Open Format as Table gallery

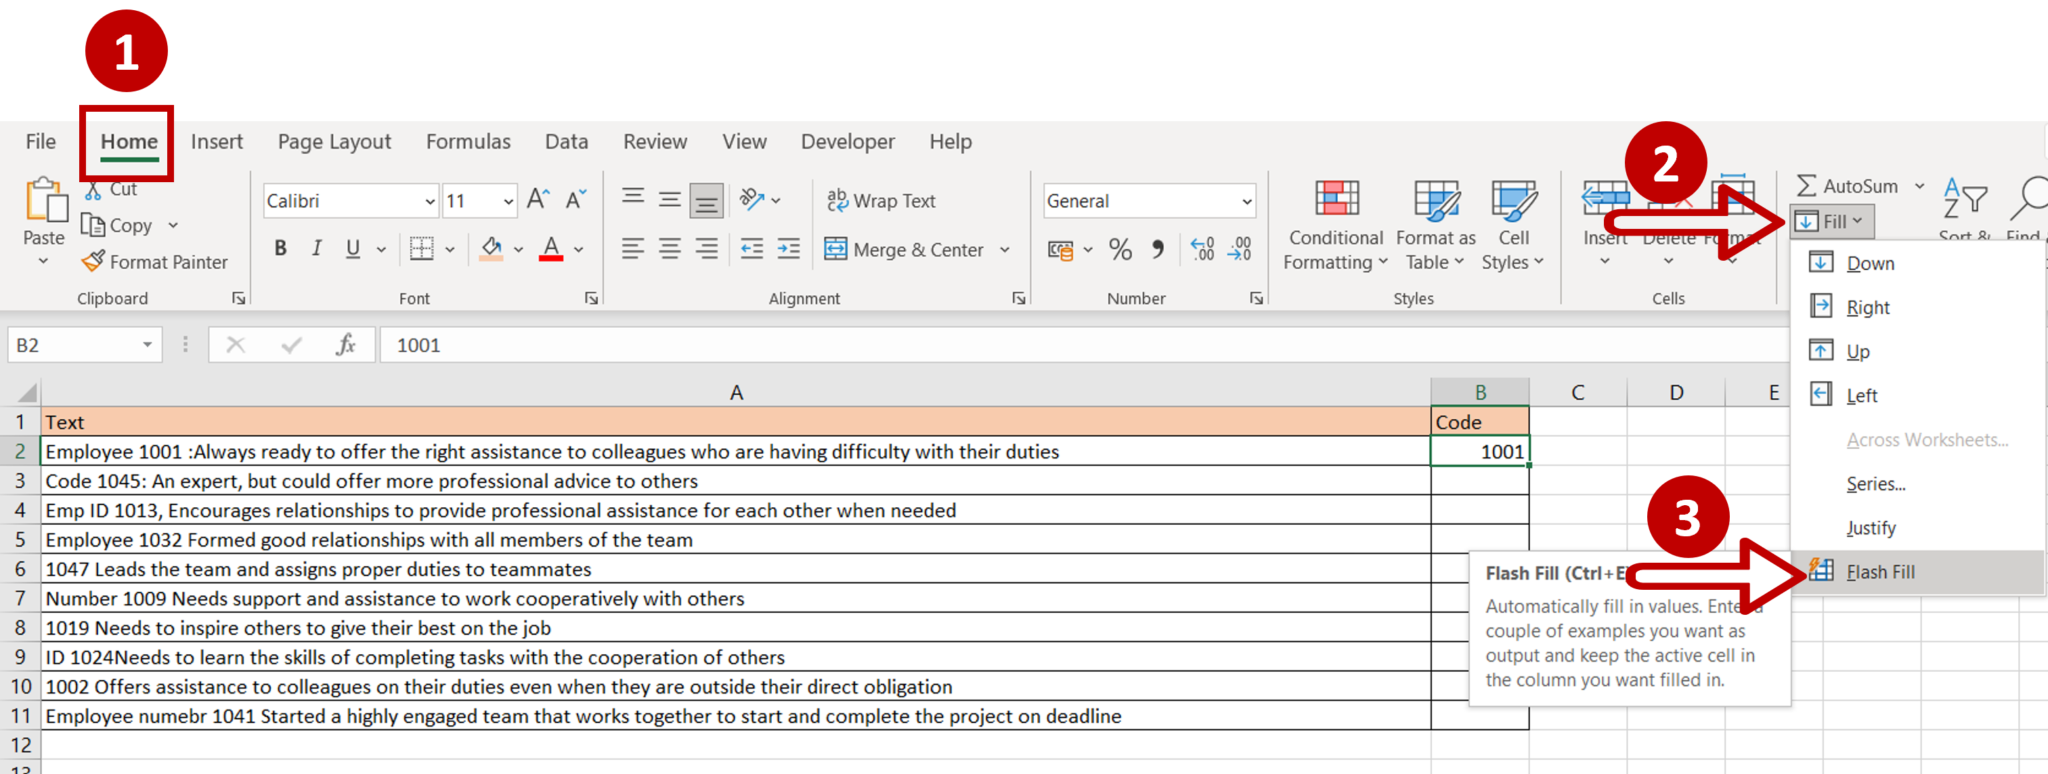point(1436,225)
